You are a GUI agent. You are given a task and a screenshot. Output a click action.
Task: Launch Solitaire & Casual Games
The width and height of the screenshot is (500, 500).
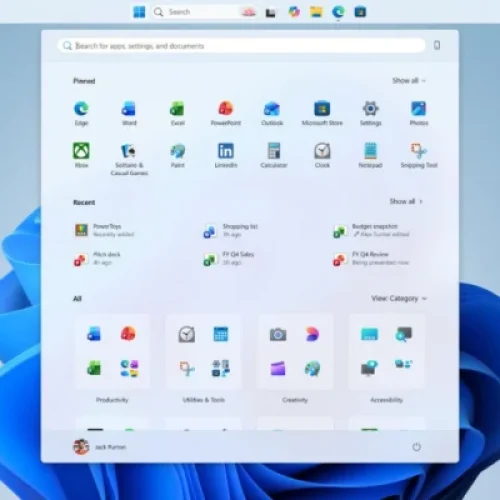[129, 159]
